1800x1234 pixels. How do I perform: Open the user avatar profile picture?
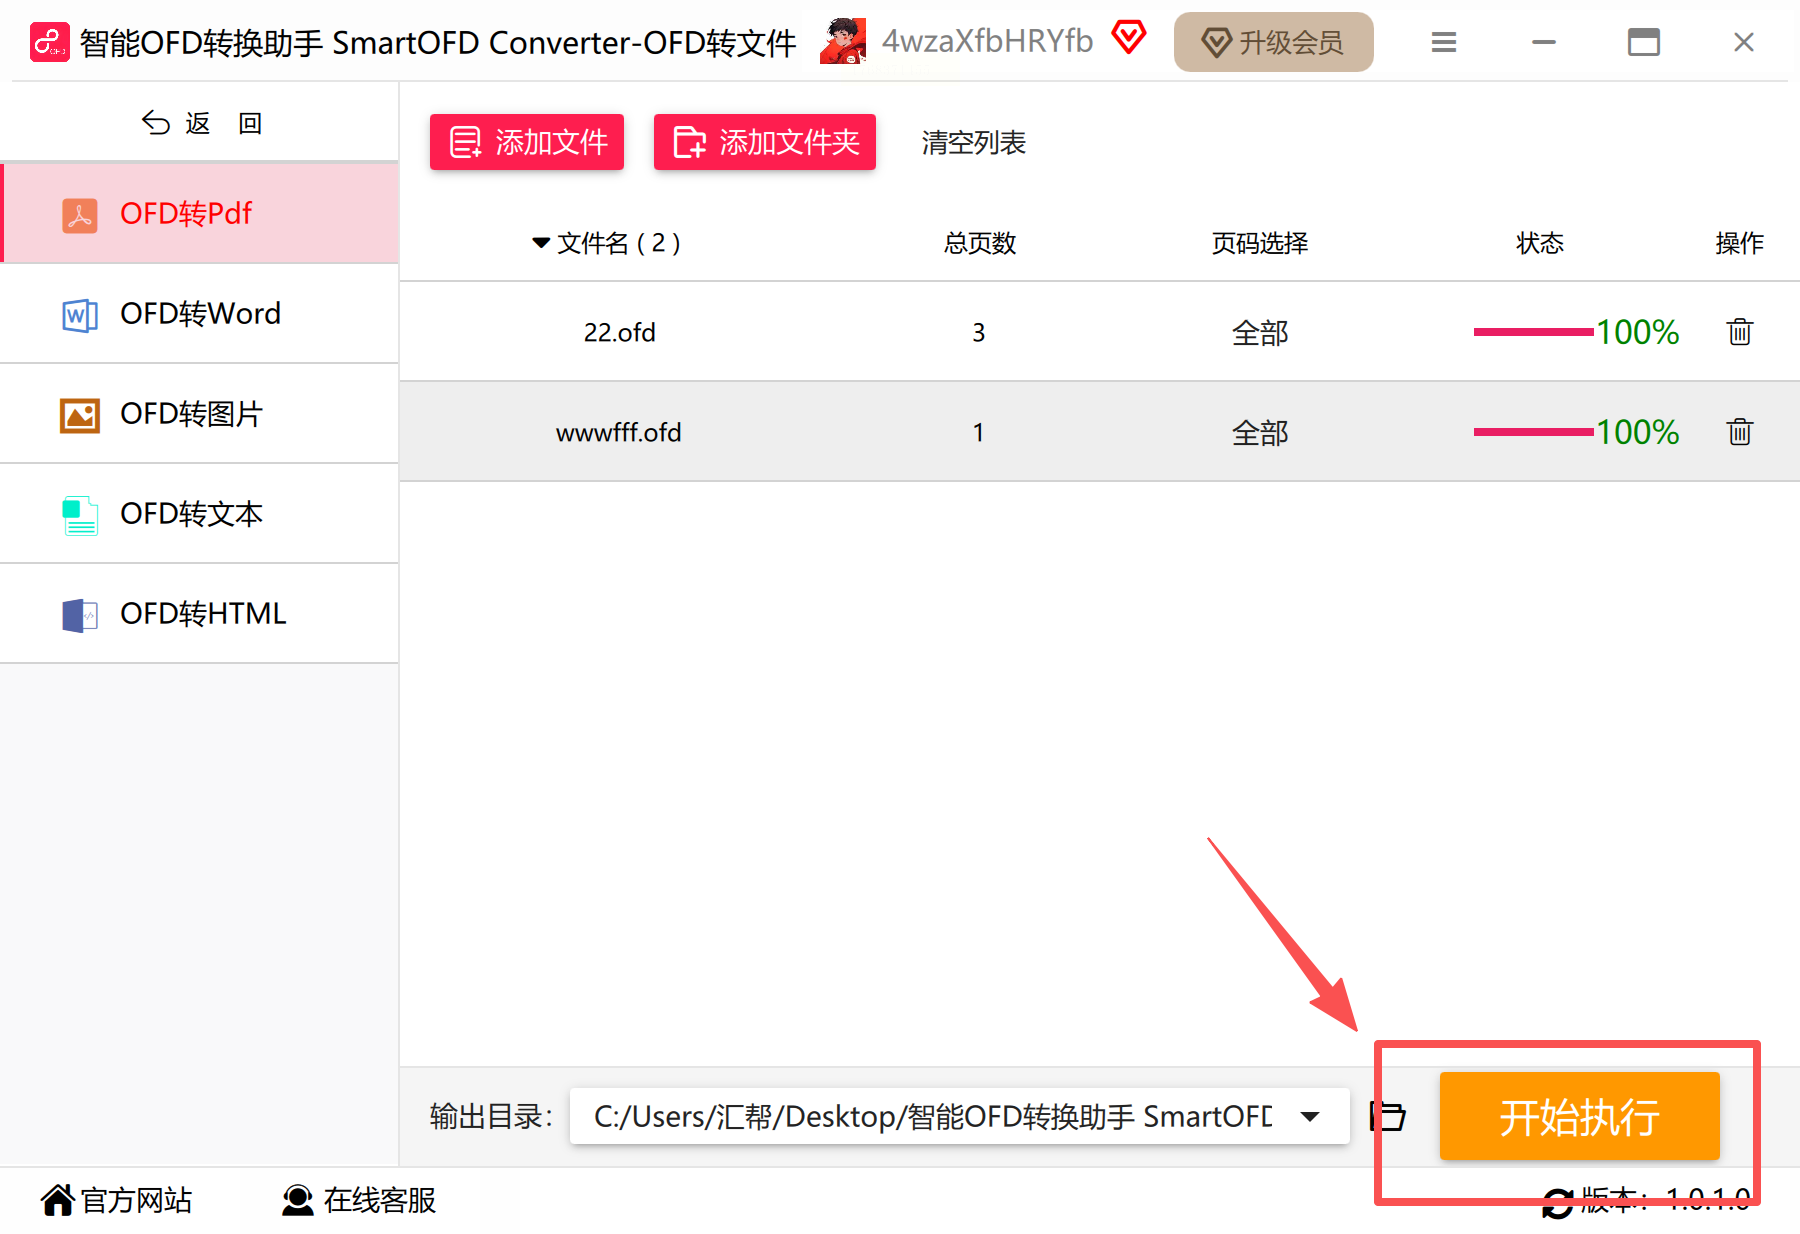point(843,41)
